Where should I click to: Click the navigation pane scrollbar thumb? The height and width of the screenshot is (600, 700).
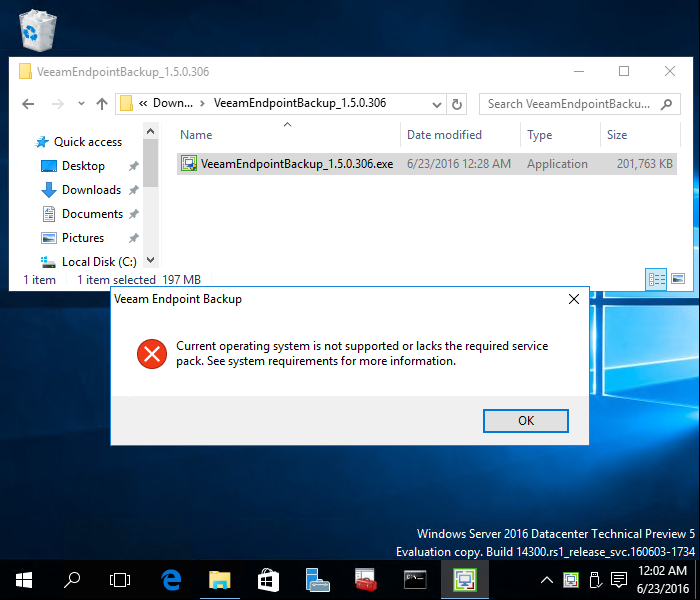pos(150,163)
